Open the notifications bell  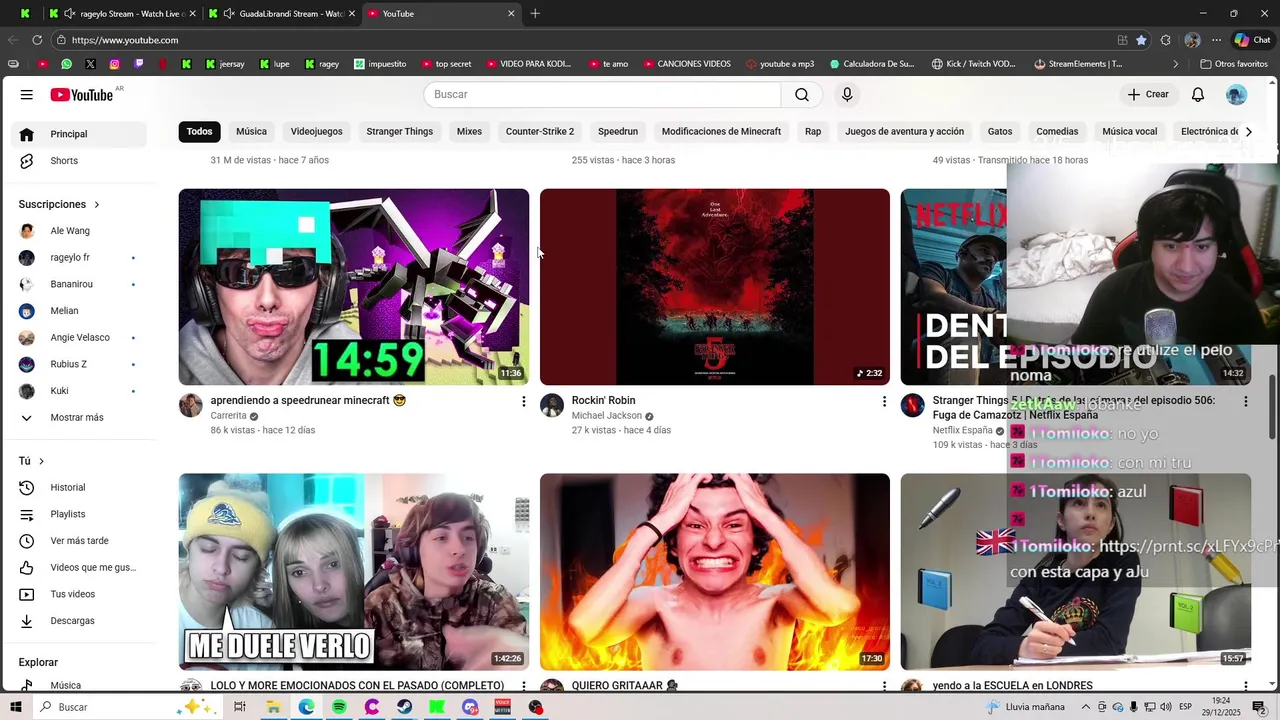[x=1198, y=94]
